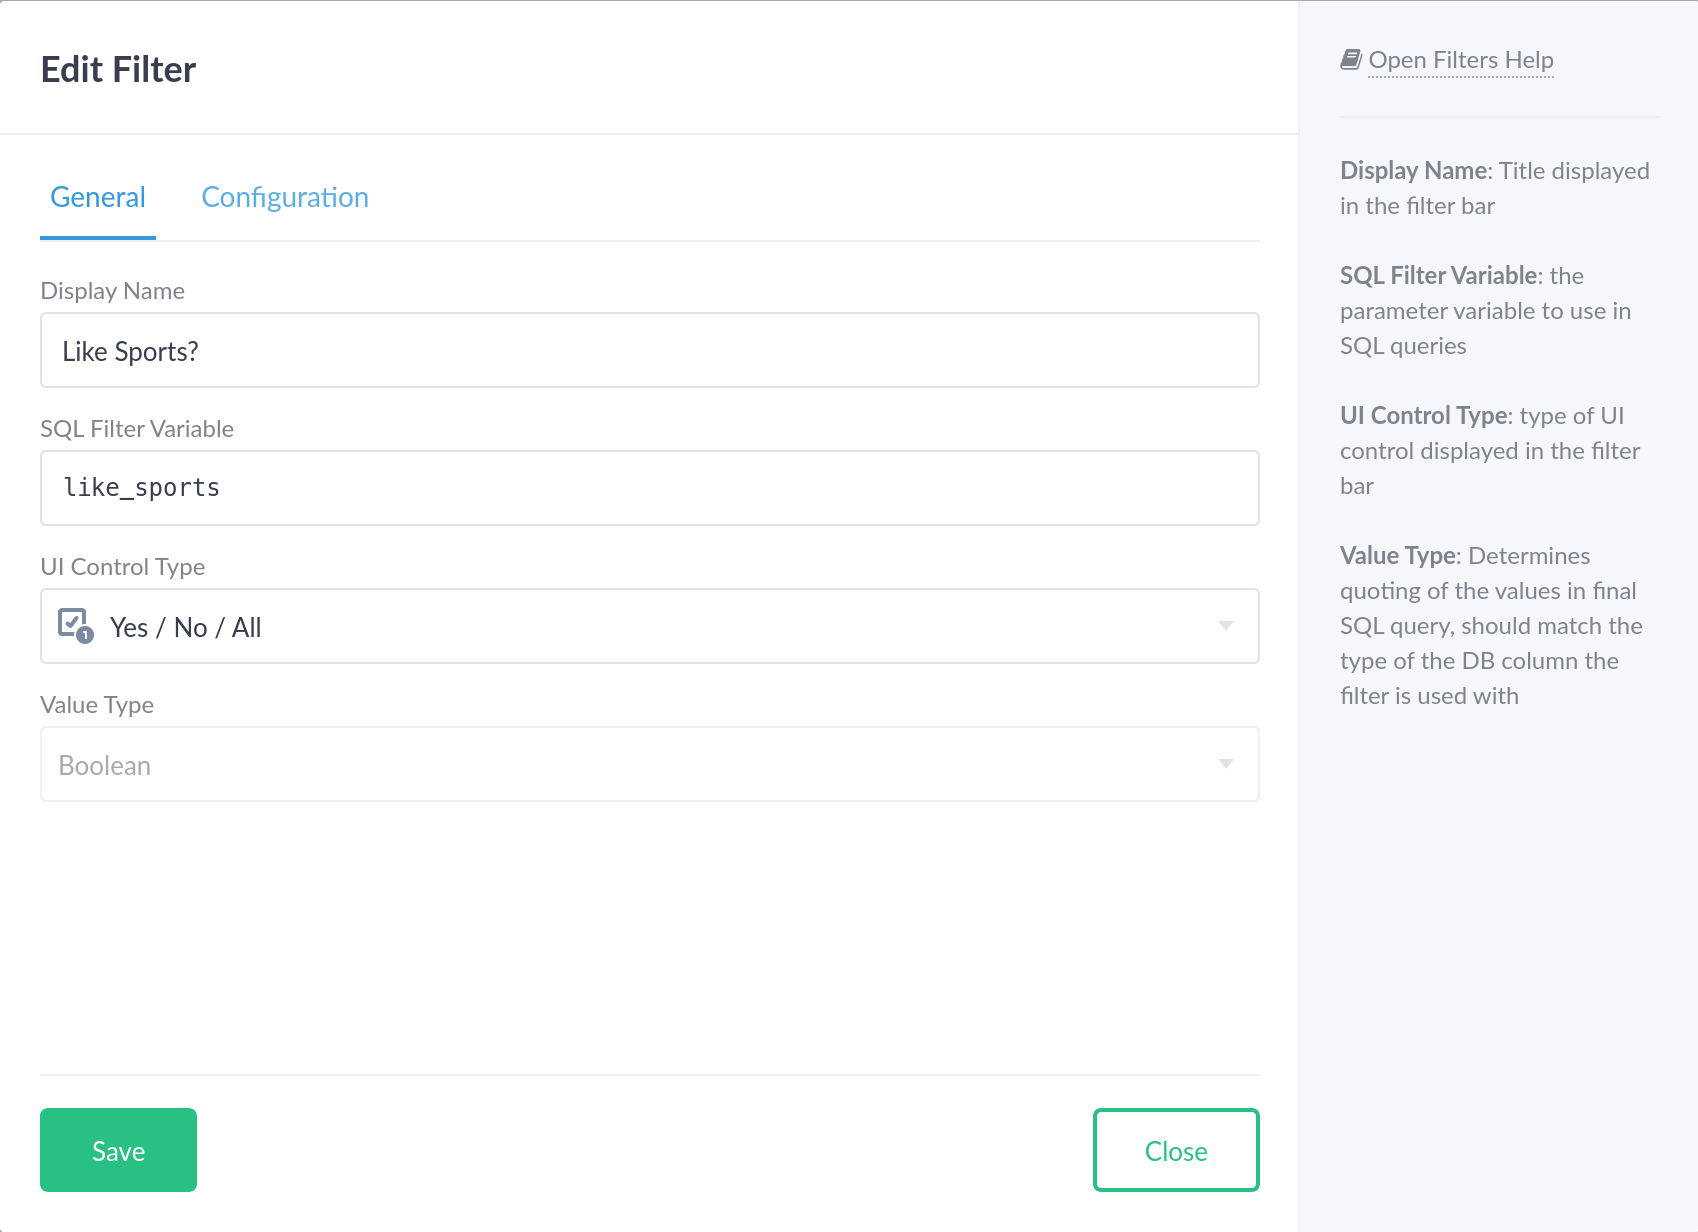The image size is (1698, 1232).
Task: Click the UI Control Type help text
Action: (1490, 451)
